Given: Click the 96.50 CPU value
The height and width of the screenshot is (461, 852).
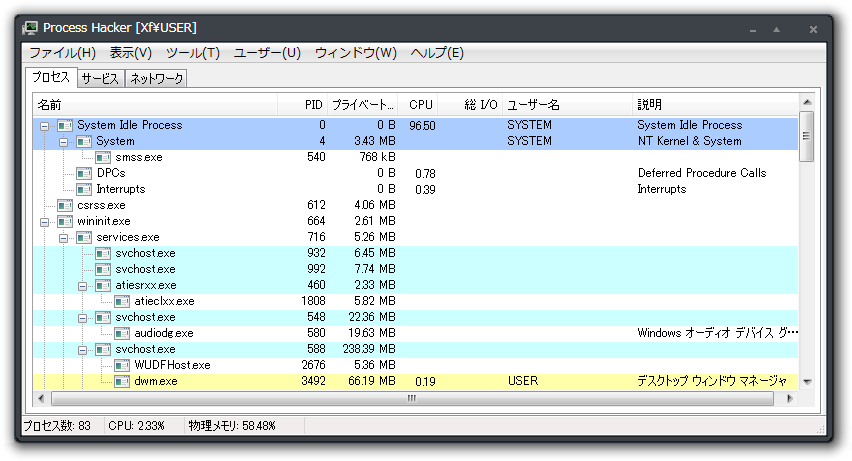Looking at the screenshot, I should 422,126.
